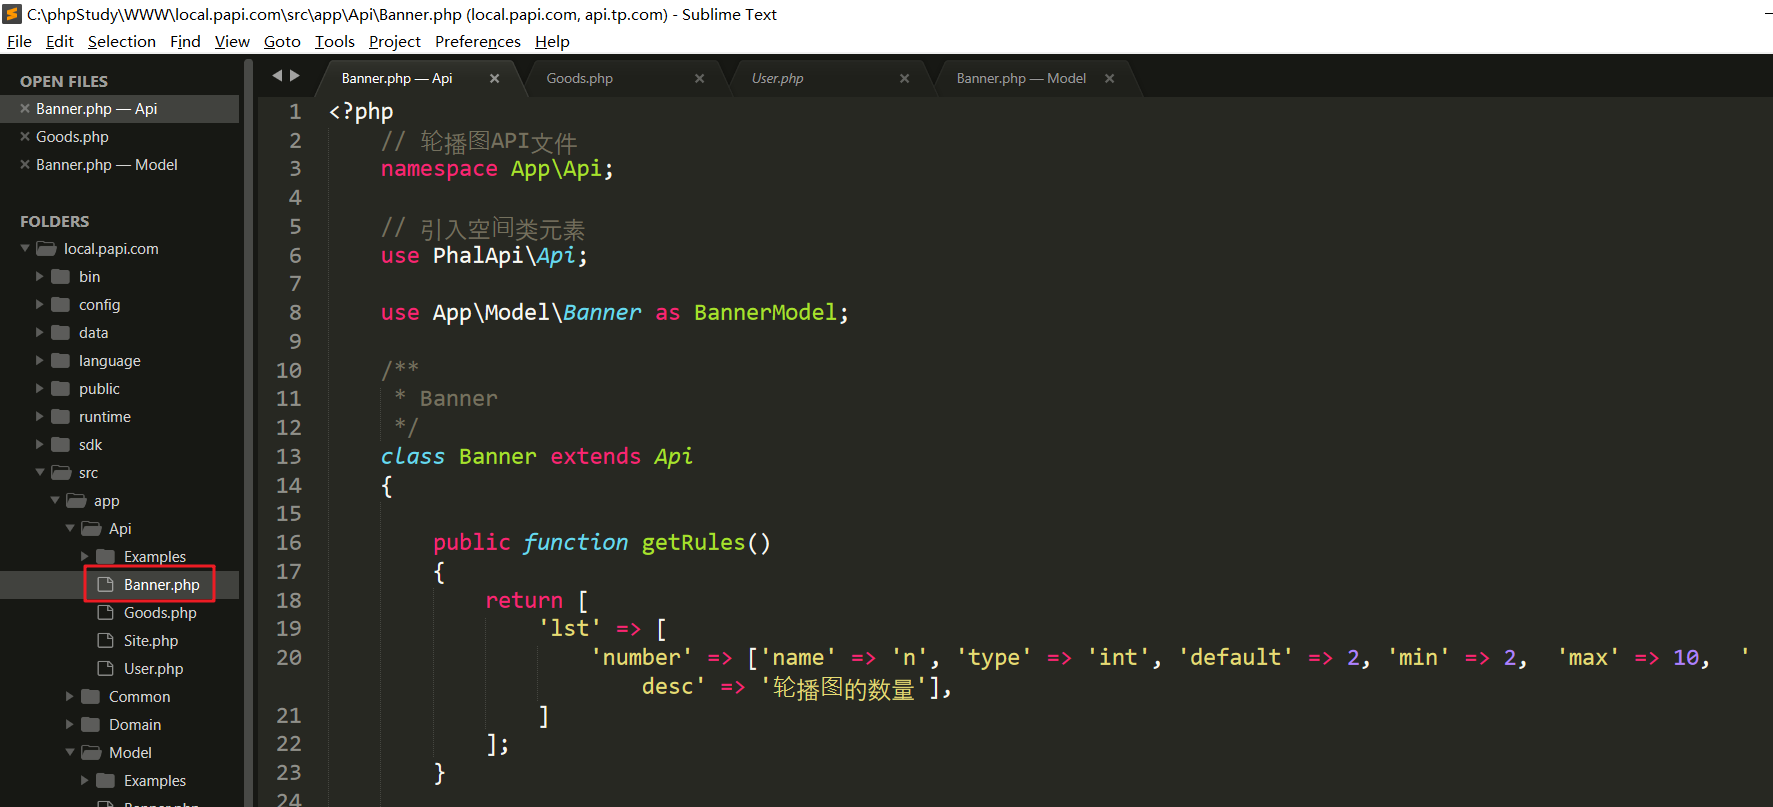Image resolution: width=1773 pixels, height=807 pixels.
Task: Close the Goods.php tab
Action: [699, 79]
